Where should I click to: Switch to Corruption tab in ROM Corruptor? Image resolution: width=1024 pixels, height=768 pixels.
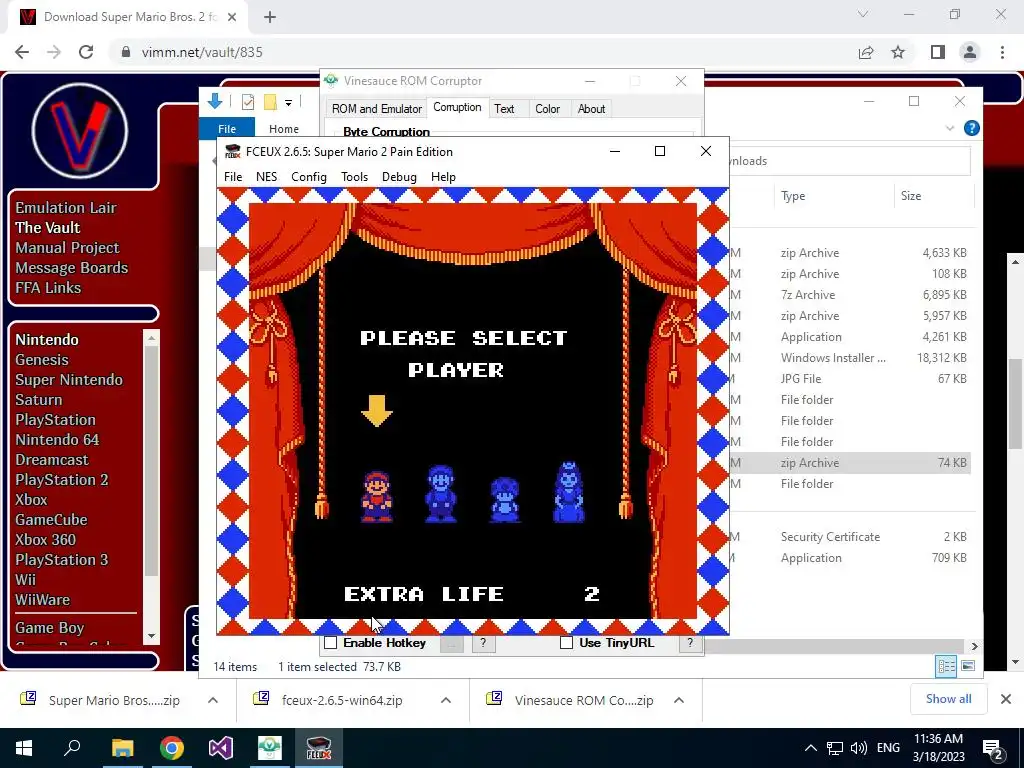coord(457,108)
